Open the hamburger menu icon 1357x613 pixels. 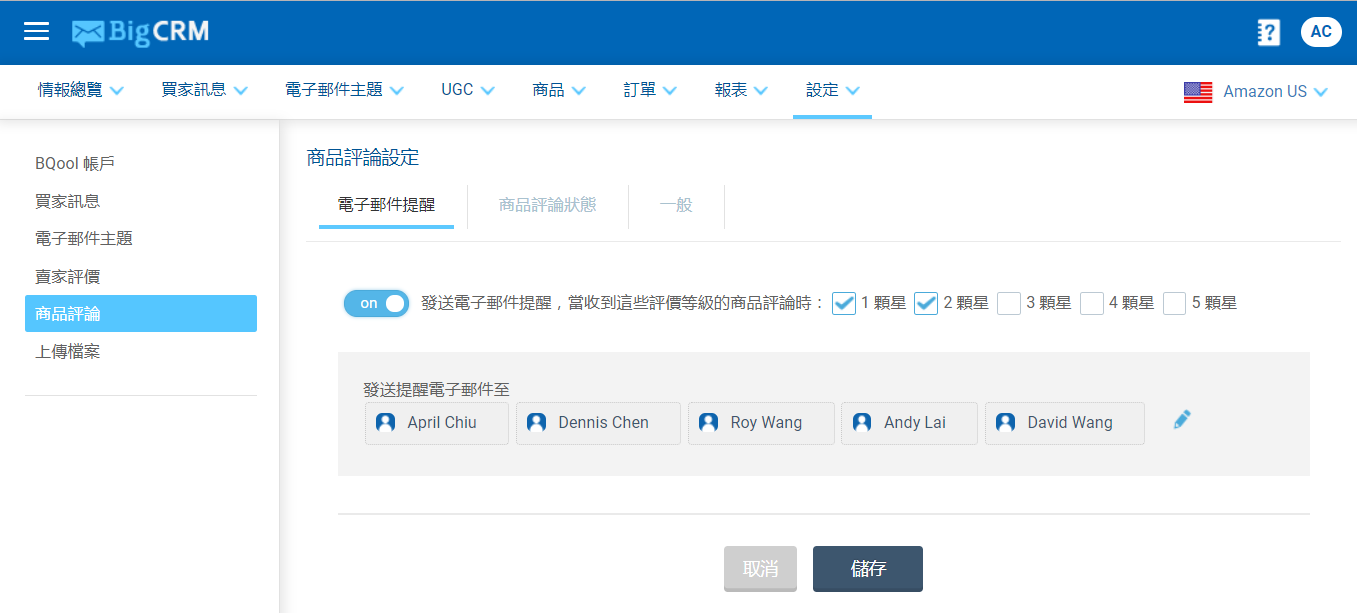36,31
